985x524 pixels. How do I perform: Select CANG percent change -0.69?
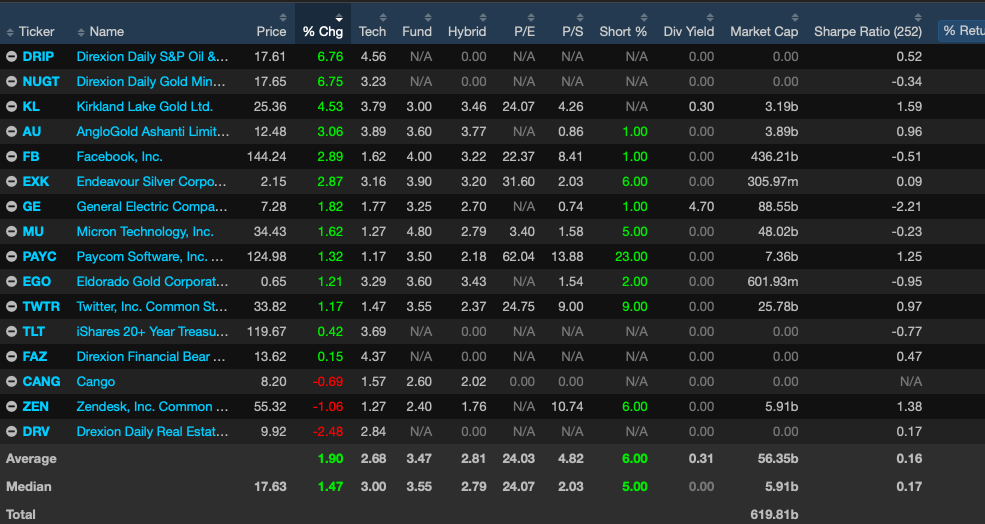pos(328,381)
